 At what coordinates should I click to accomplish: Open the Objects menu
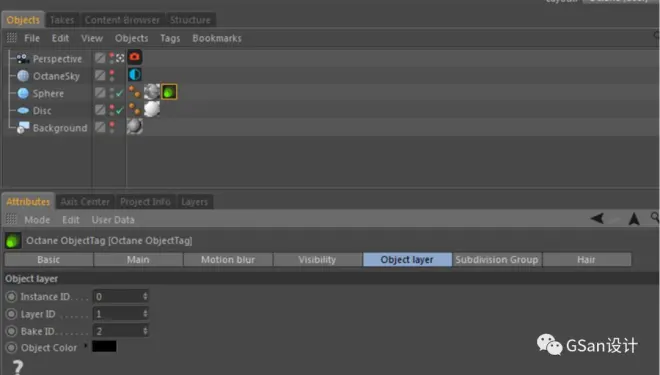click(x=131, y=38)
